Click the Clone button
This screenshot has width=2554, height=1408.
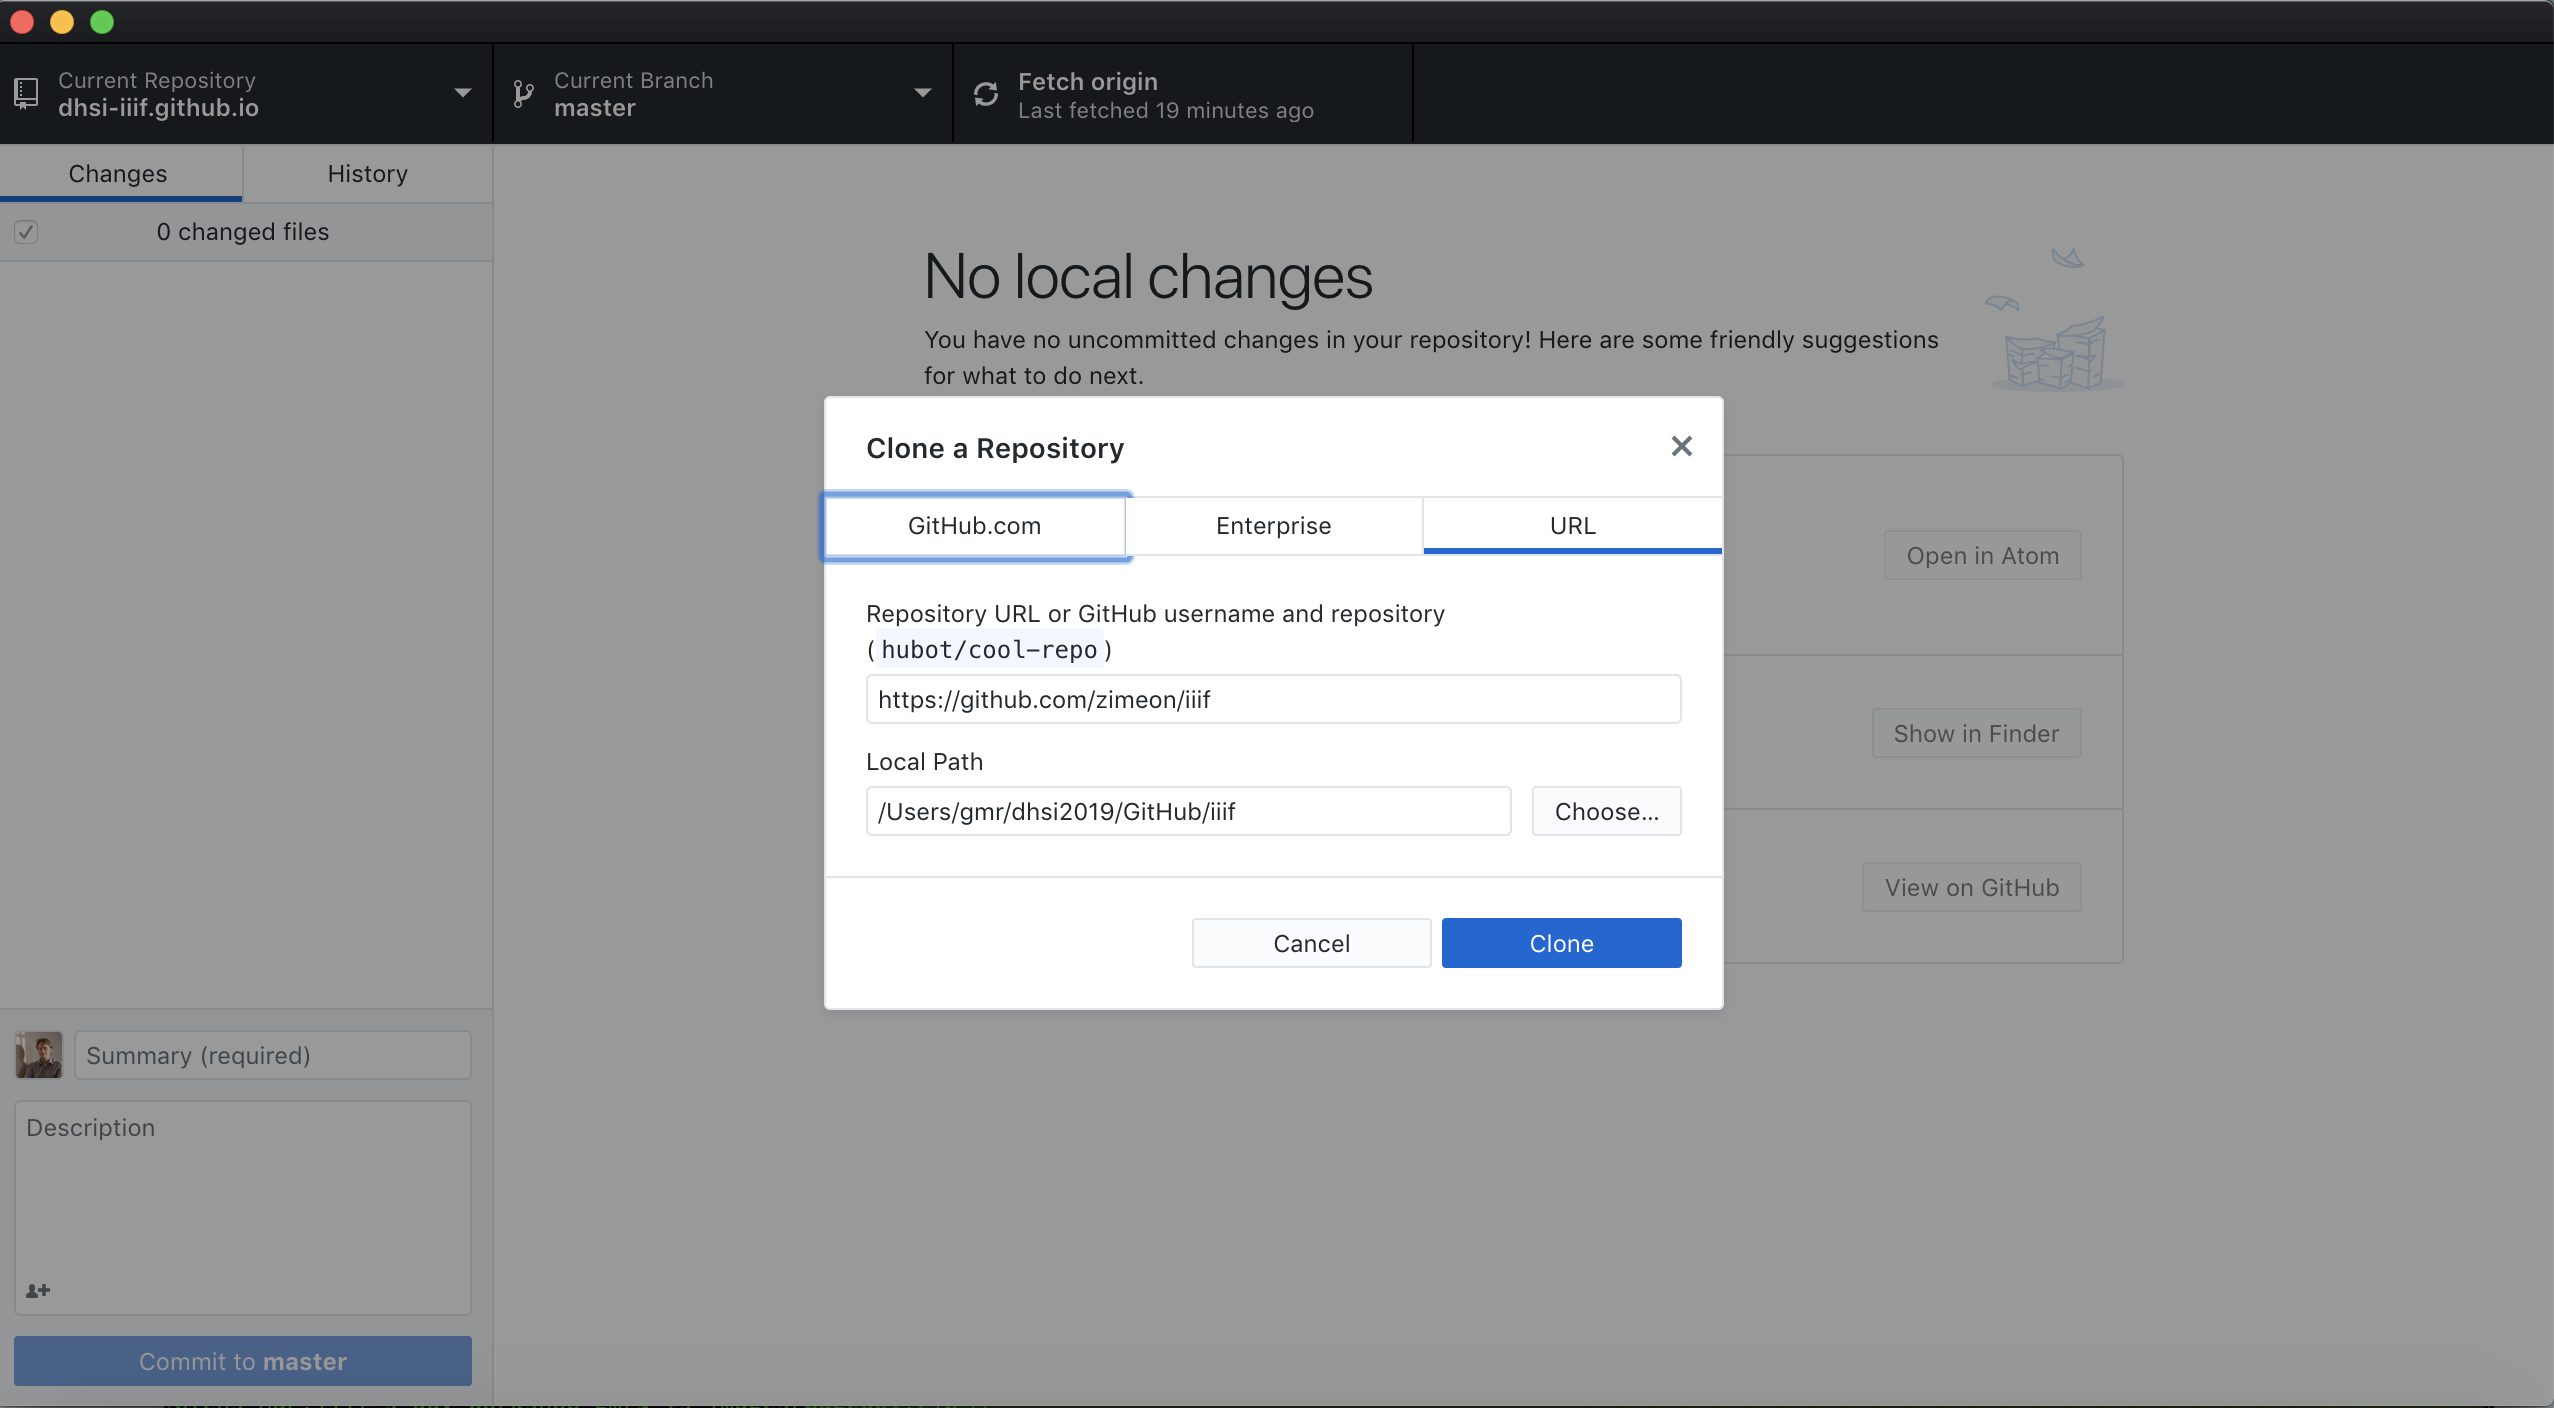1561,943
